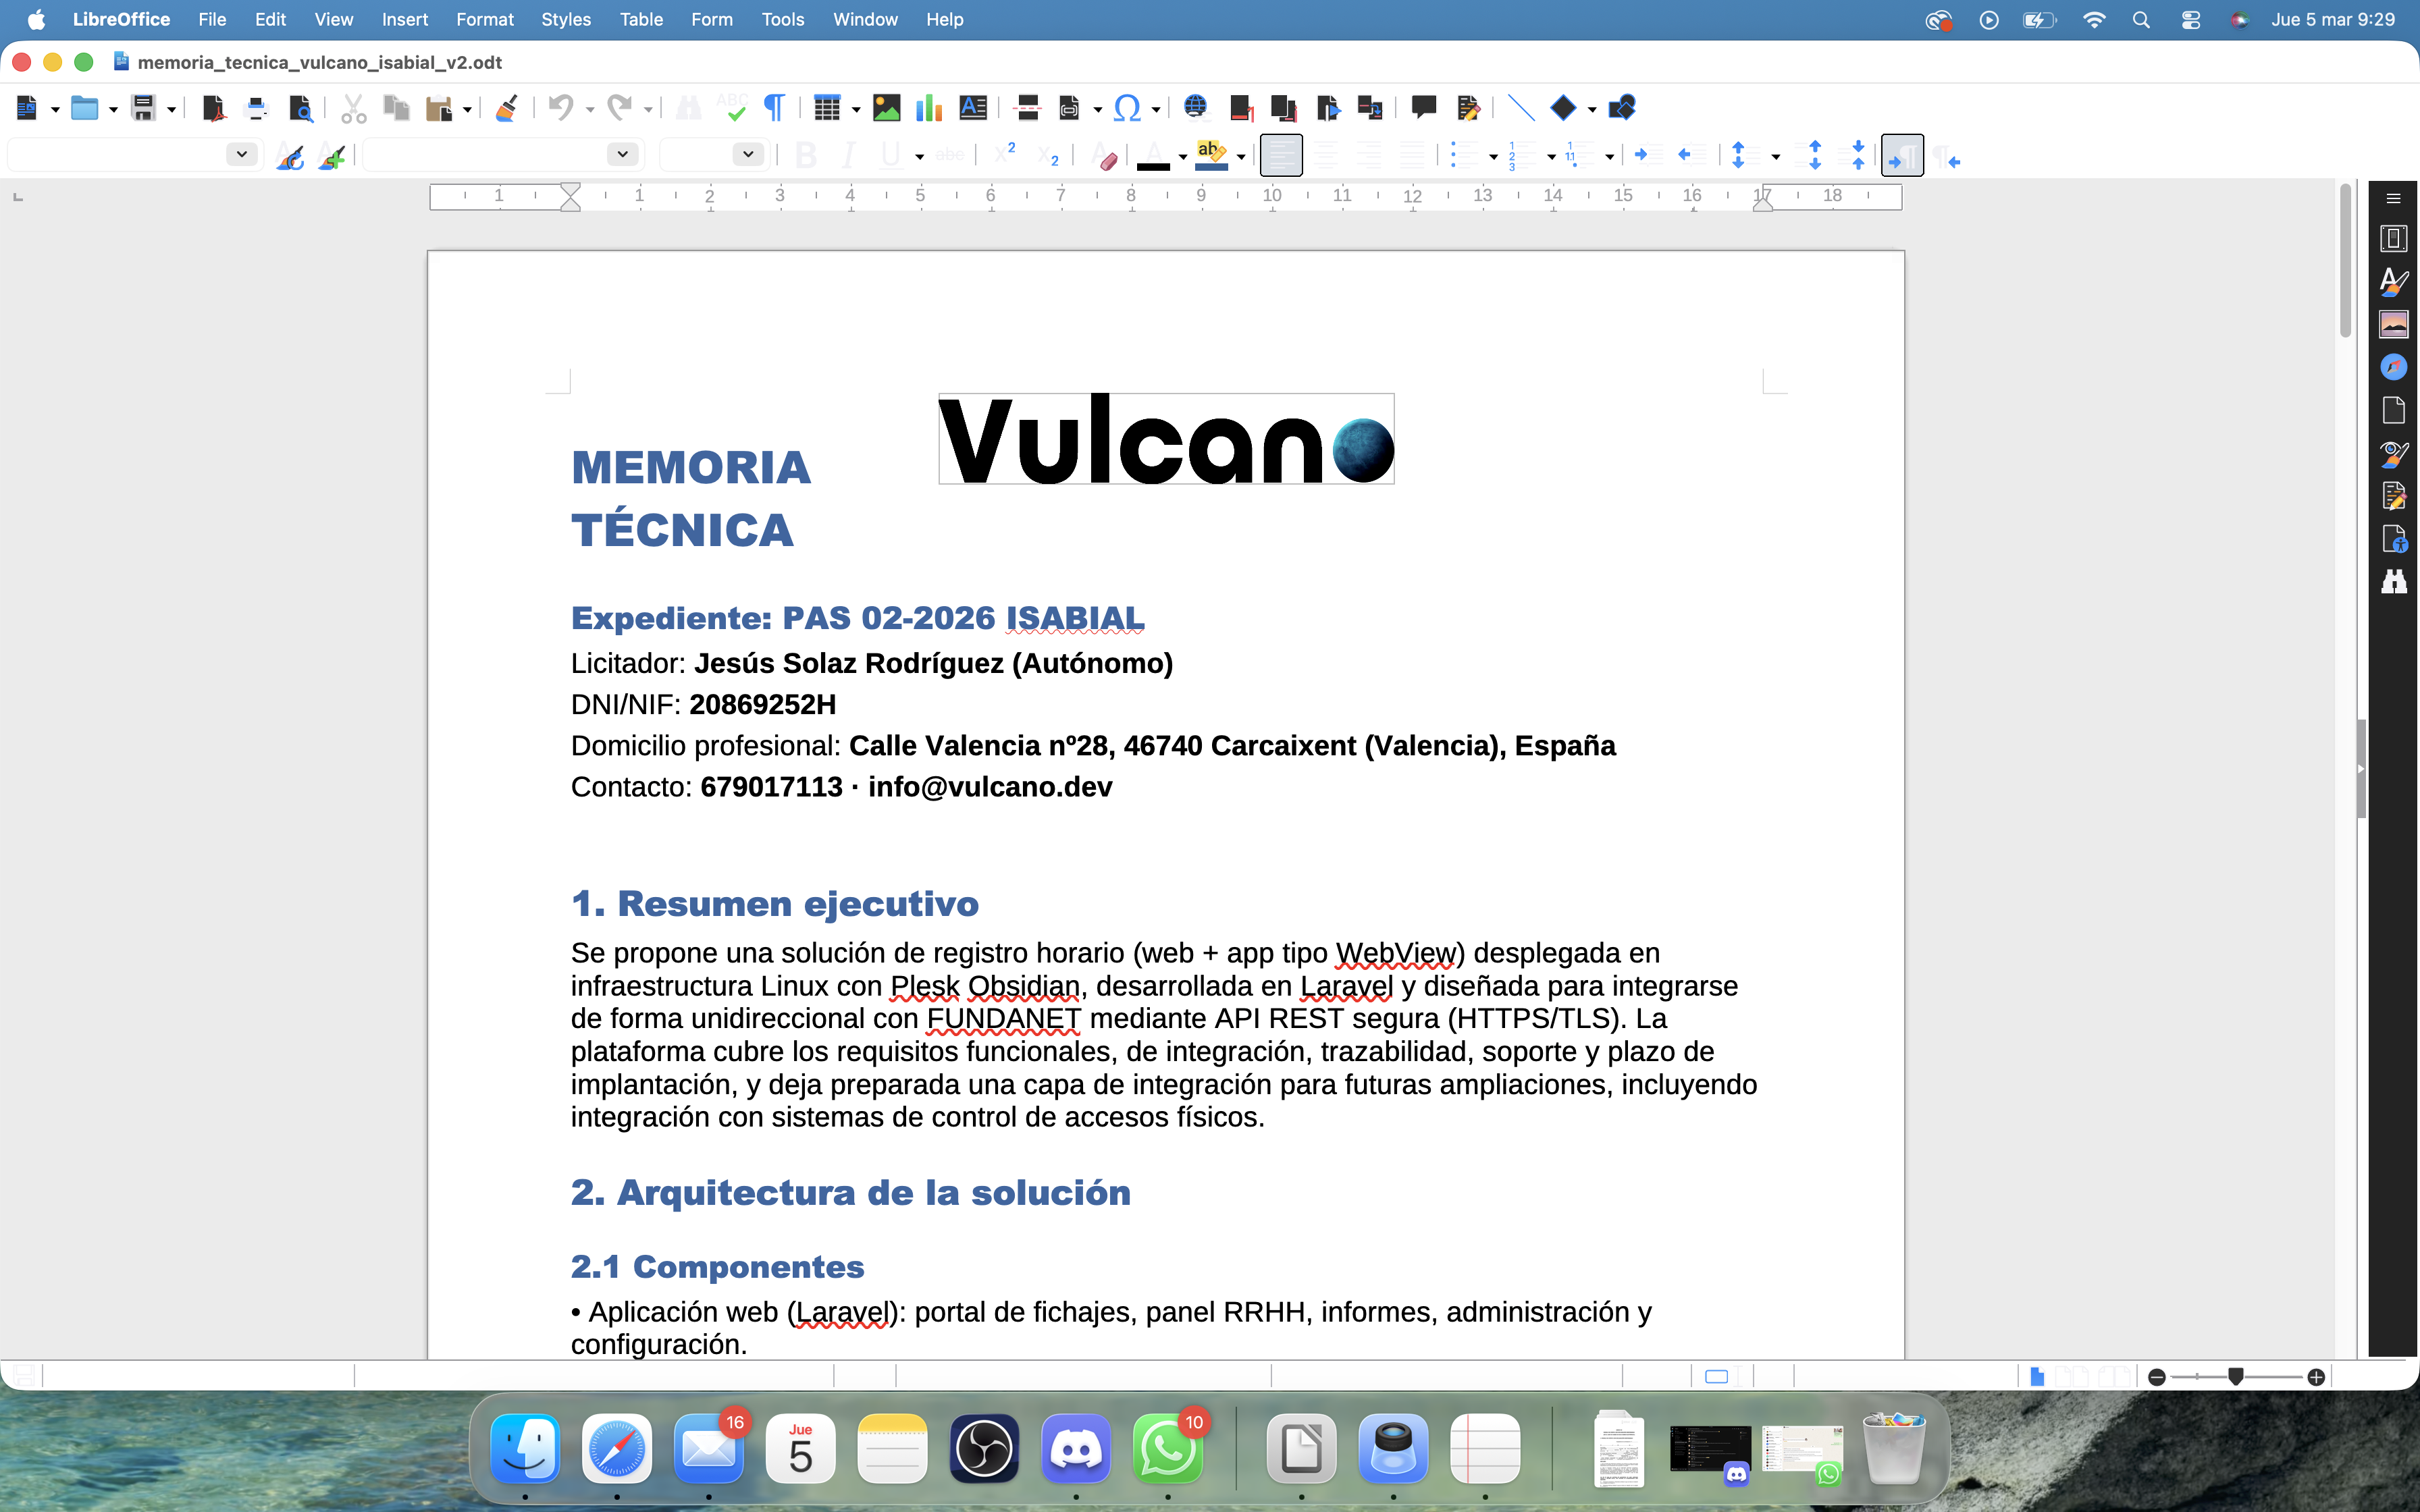Click the Clone Formatting paintbrush
The image size is (2420, 1512).
point(506,108)
